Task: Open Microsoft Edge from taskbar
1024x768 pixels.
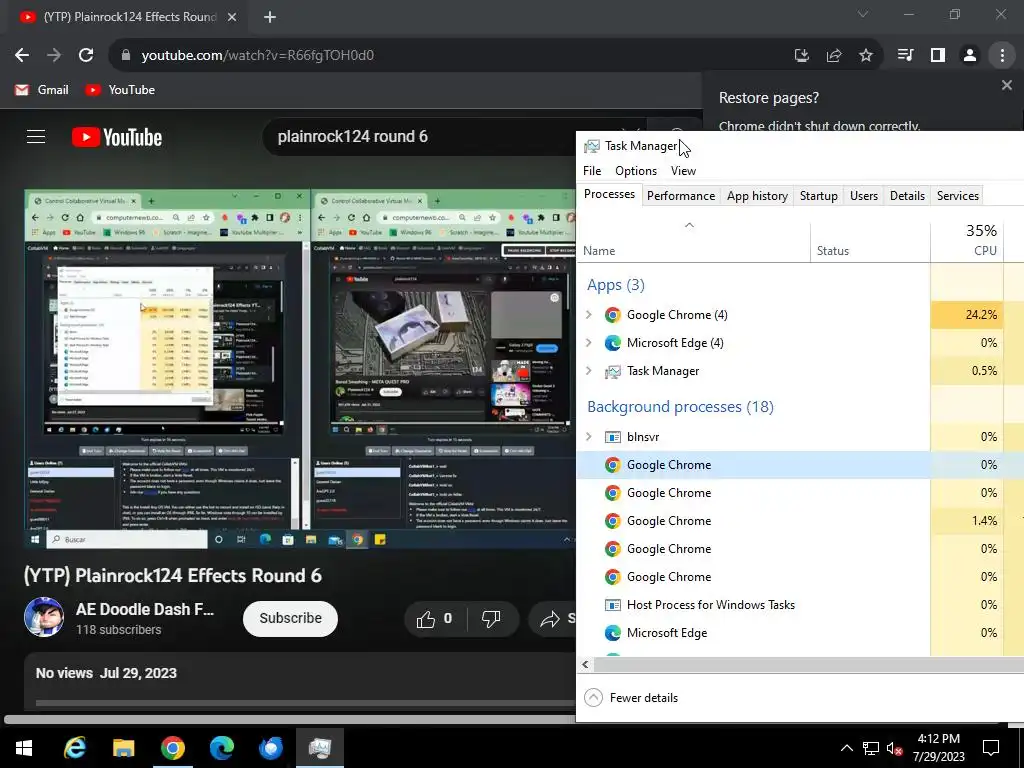Action: point(221,748)
